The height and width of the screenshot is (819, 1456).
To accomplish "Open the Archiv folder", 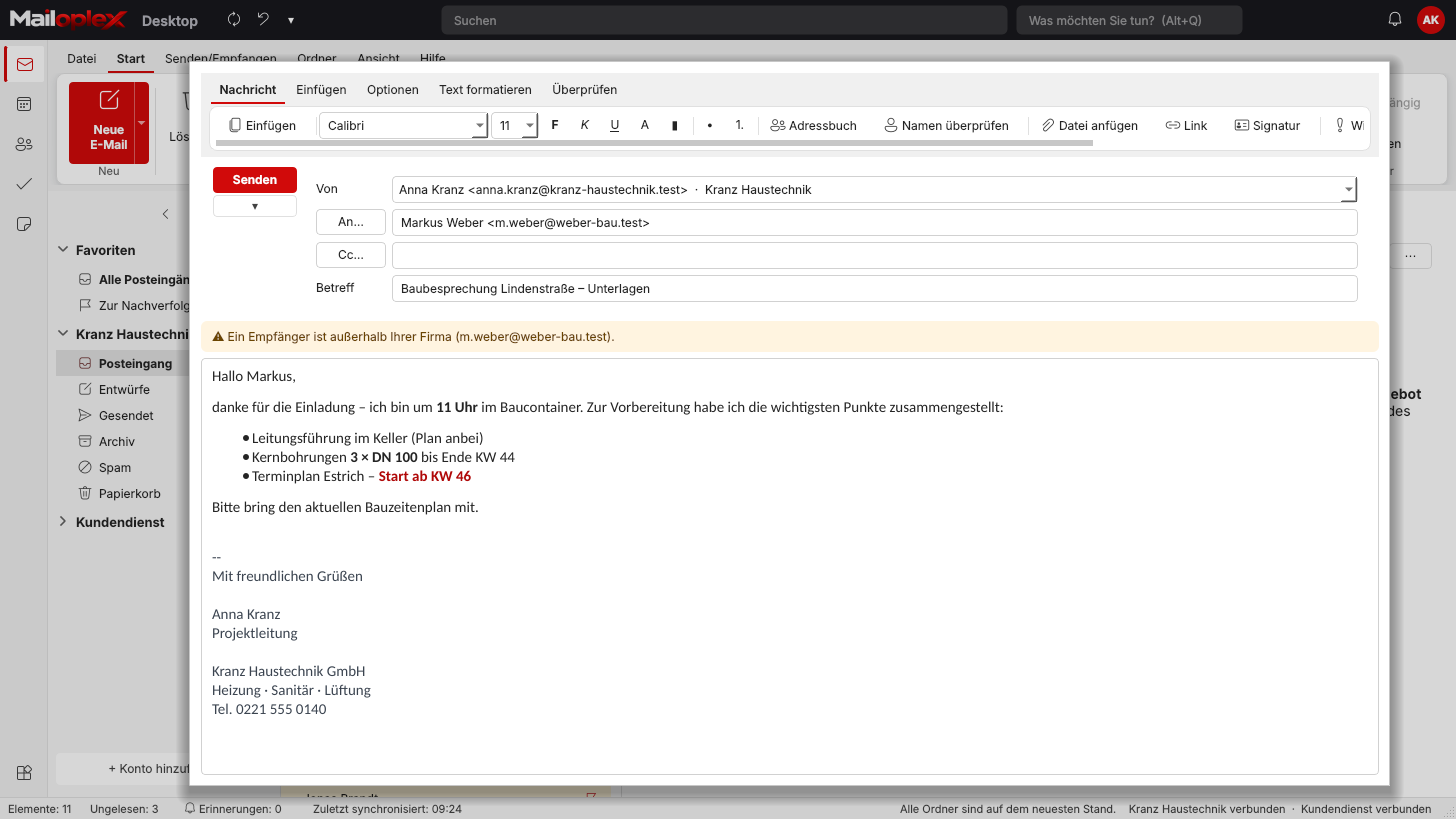I will 123,441.
